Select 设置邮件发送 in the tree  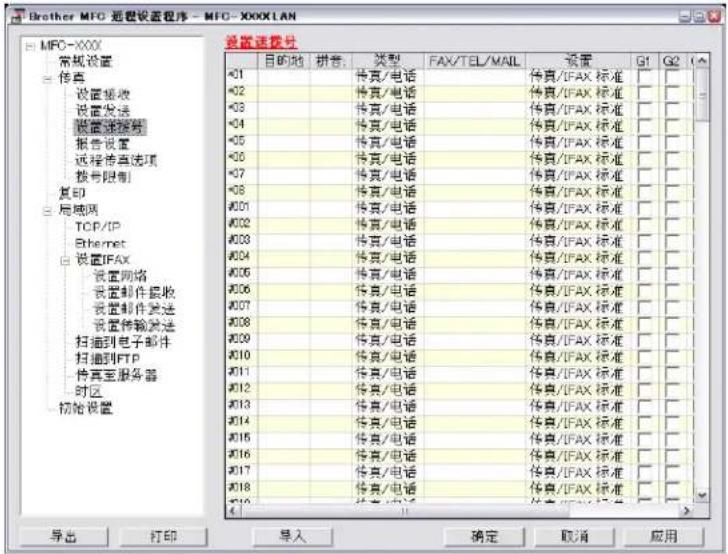tap(134, 309)
